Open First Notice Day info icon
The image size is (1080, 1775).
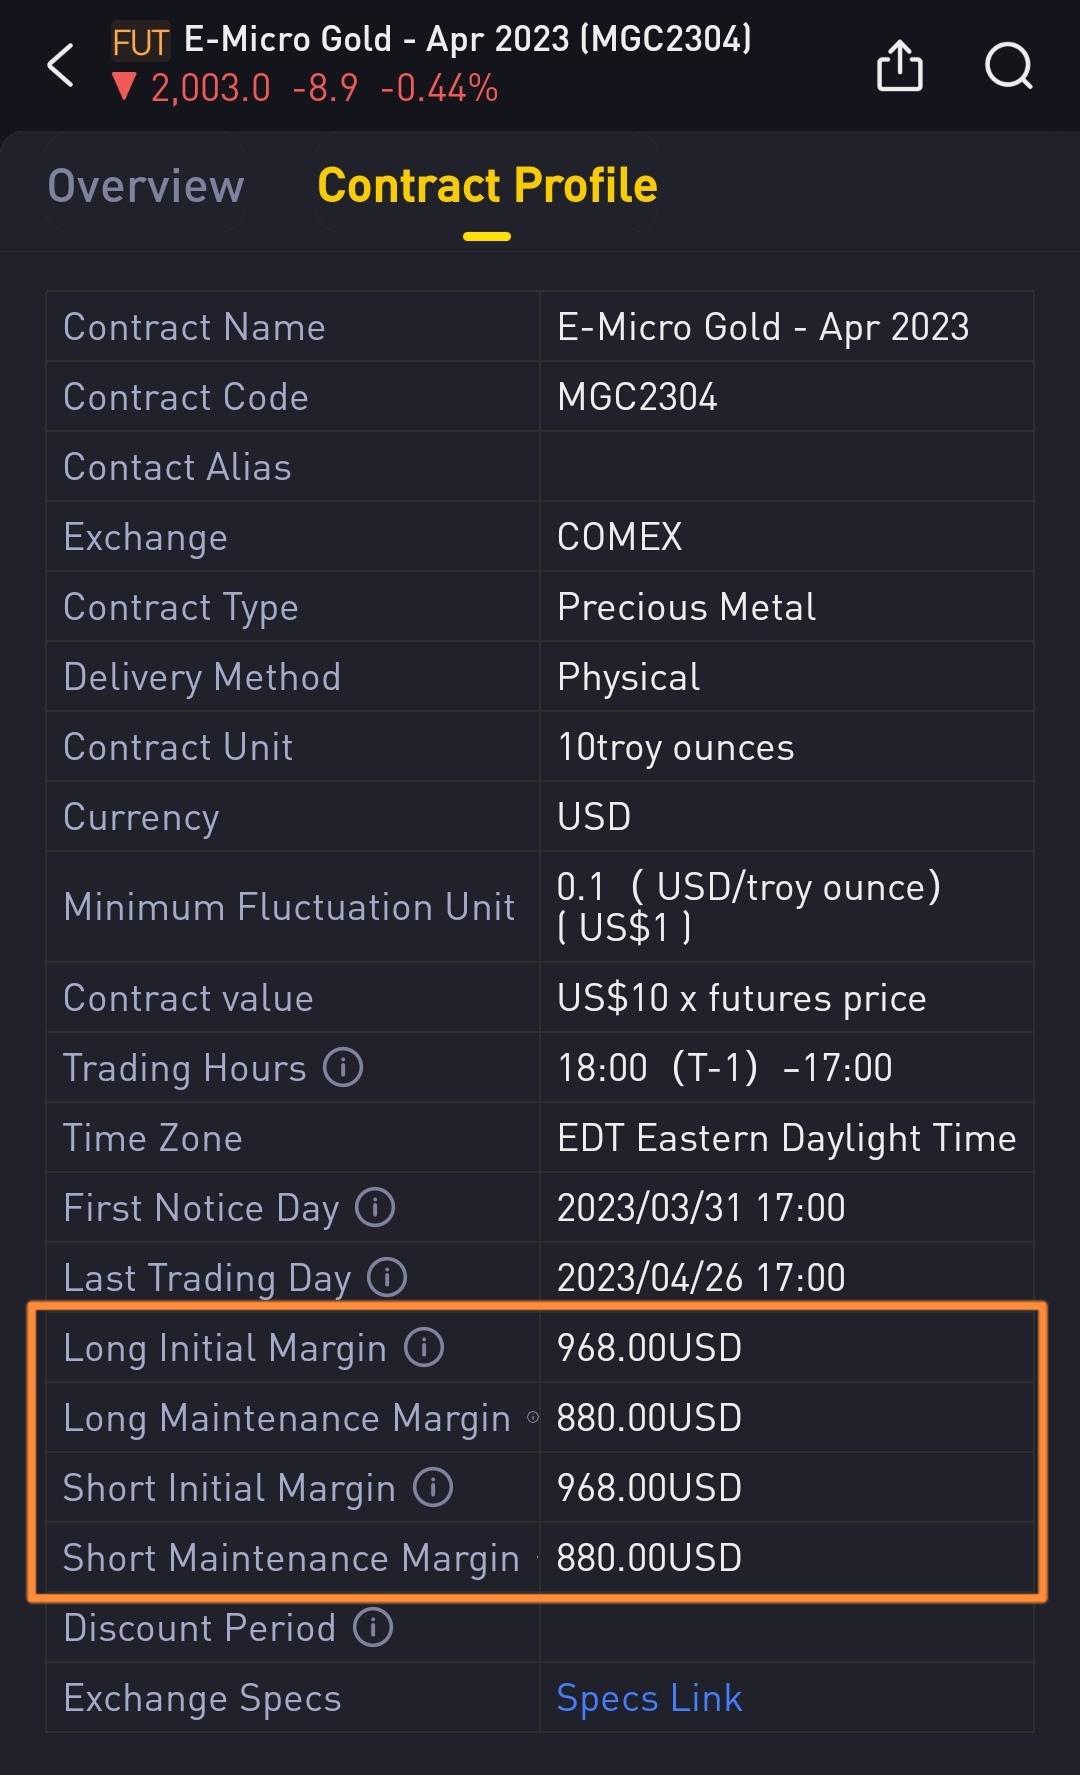click(376, 1207)
